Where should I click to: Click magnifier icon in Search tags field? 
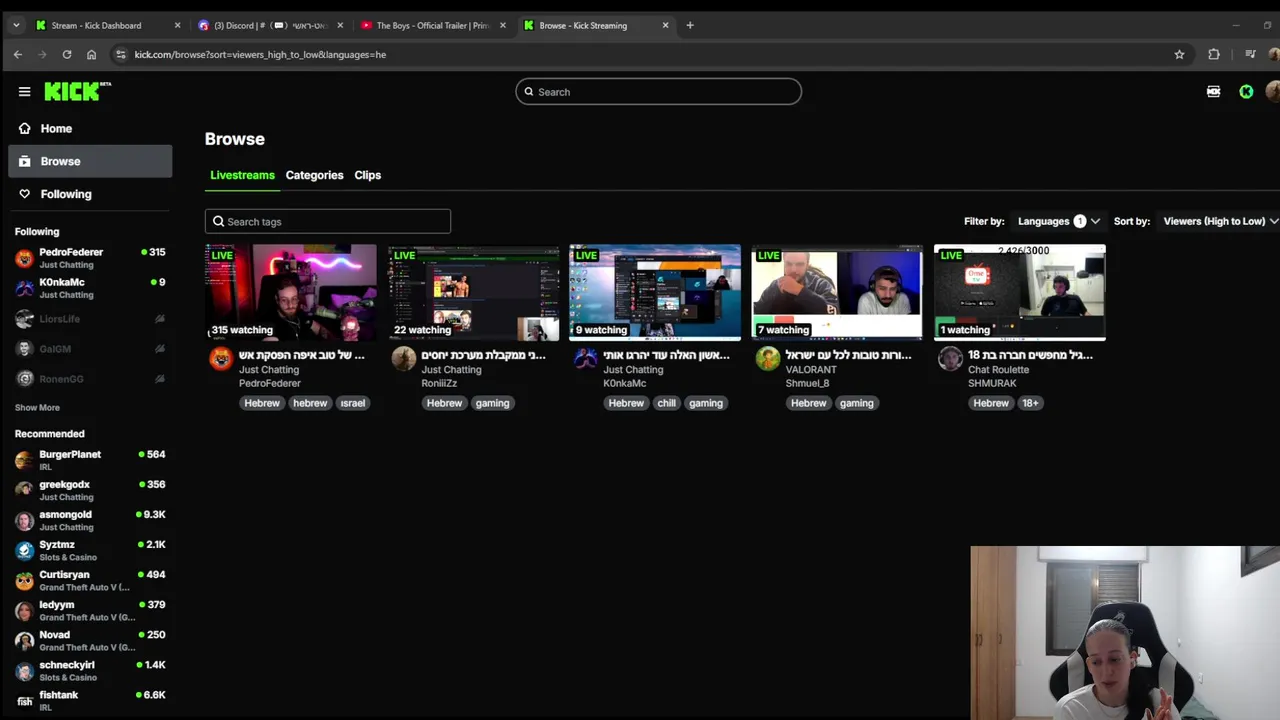[218, 222]
